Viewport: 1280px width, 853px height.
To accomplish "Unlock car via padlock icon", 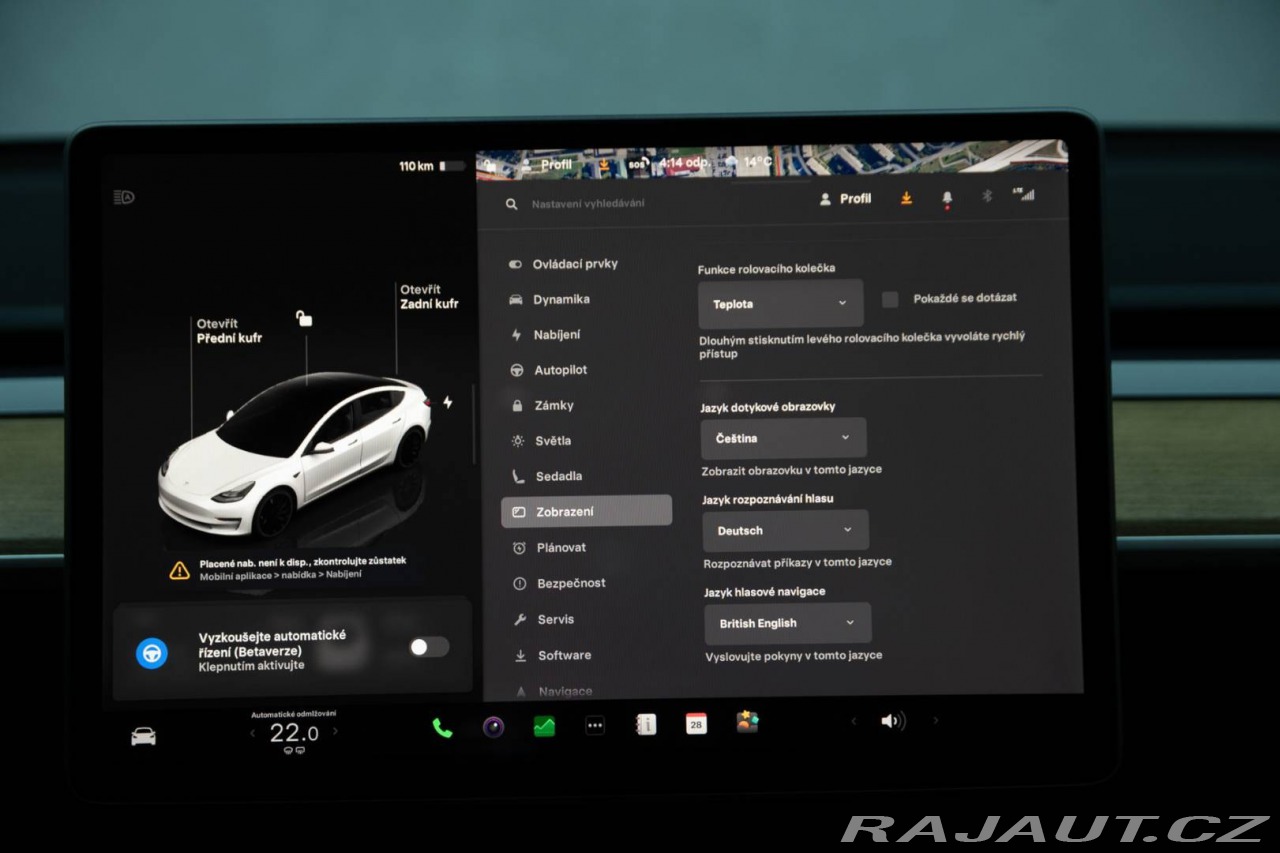I will [x=304, y=318].
